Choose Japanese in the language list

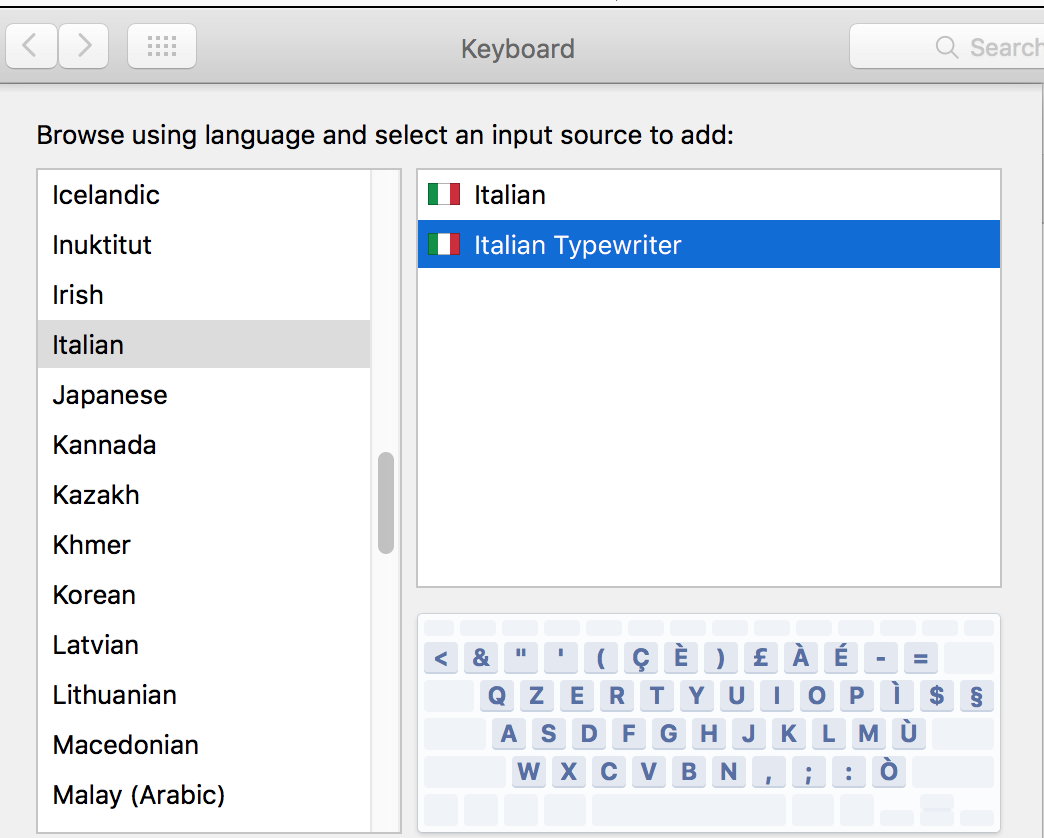tap(110, 395)
